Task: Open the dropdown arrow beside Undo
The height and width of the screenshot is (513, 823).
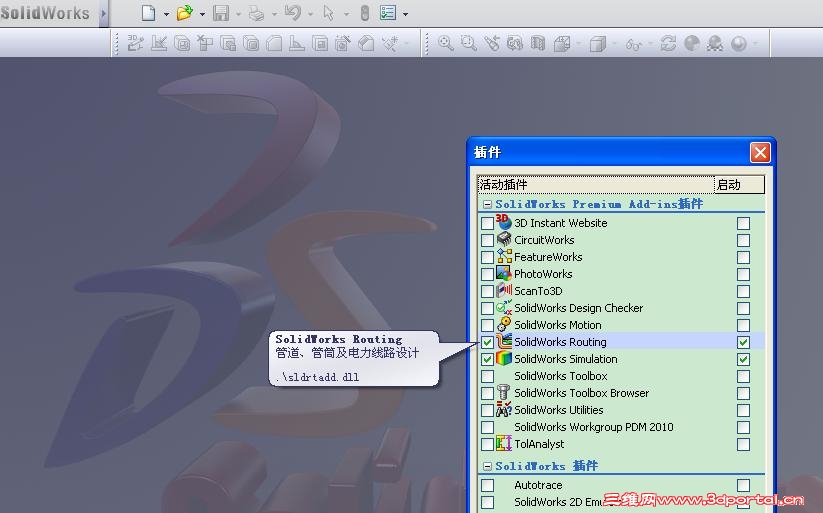Action: pos(310,14)
